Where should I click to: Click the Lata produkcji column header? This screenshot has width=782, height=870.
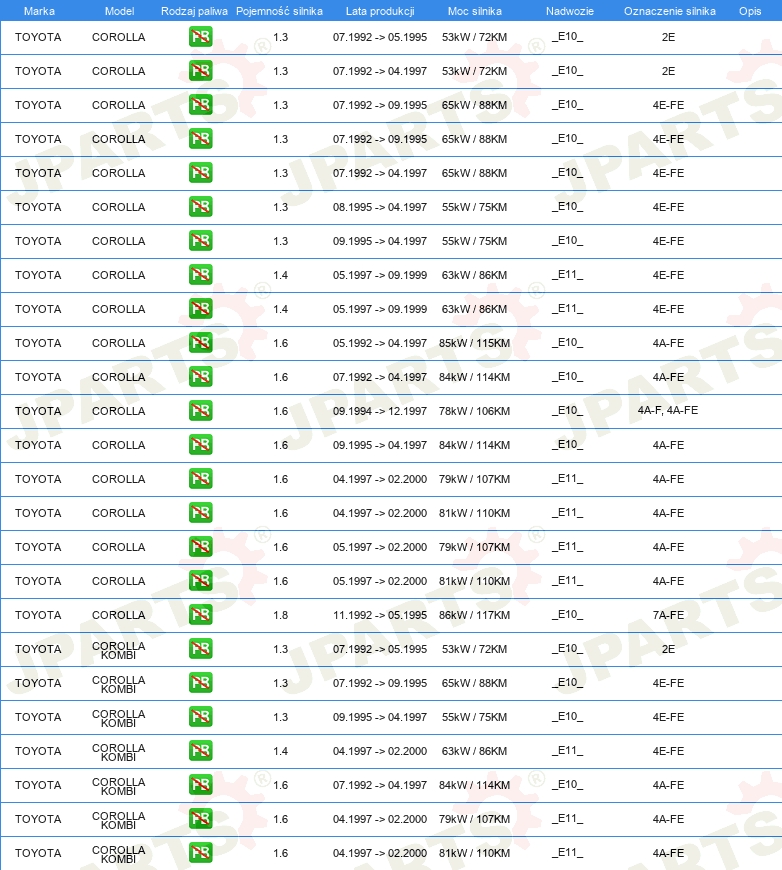(x=380, y=11)
